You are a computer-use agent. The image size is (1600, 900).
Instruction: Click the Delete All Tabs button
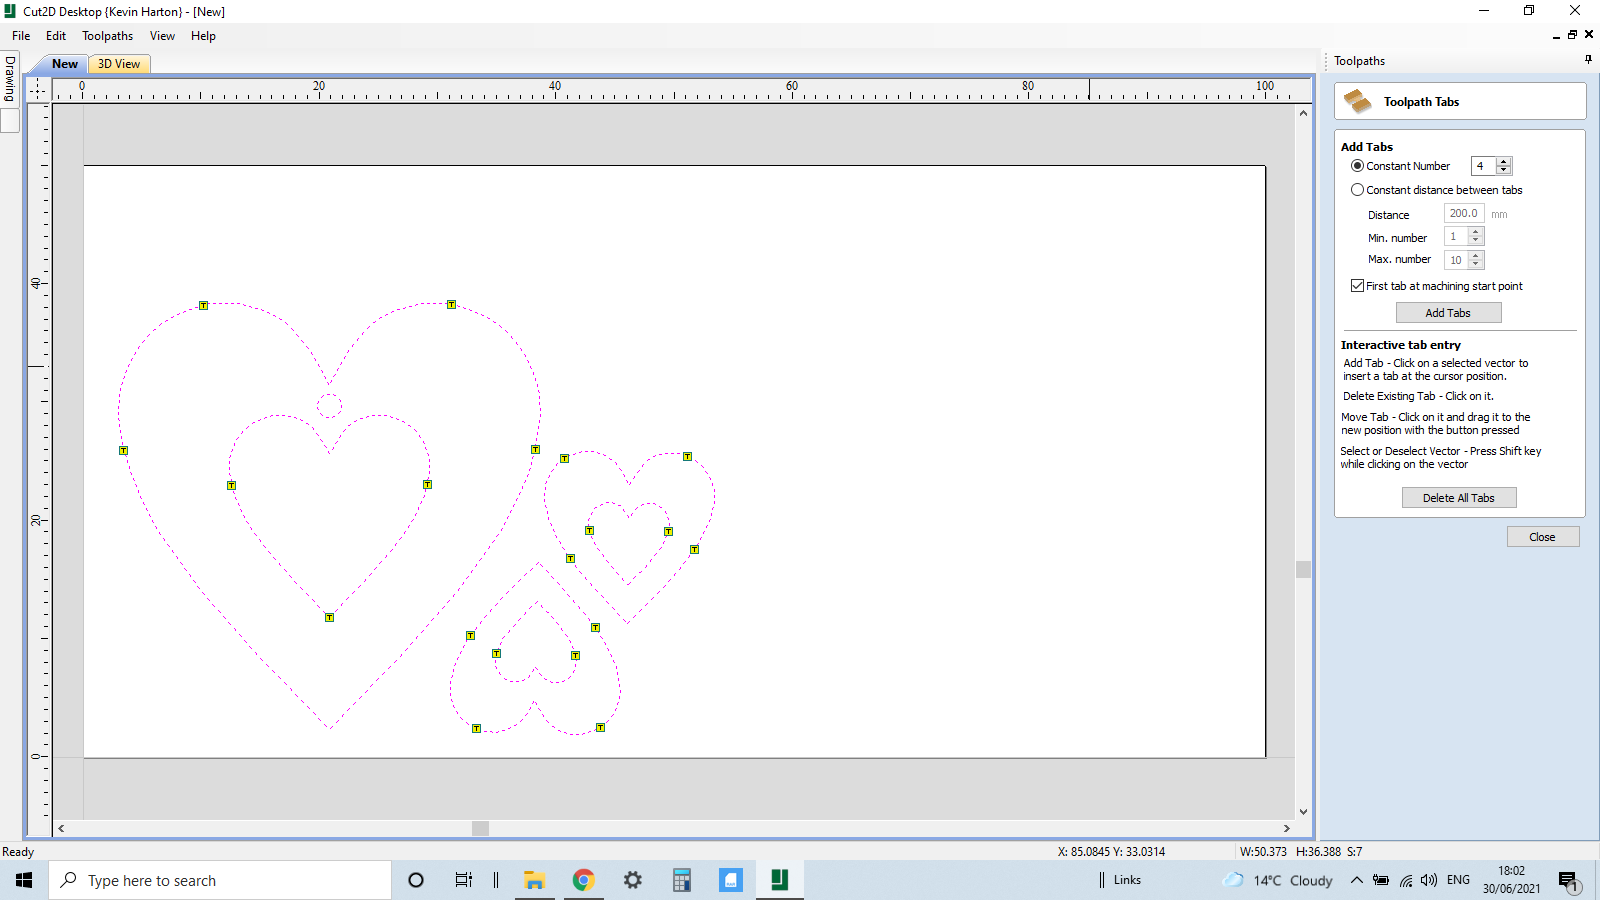click(x=1458, y=498)
